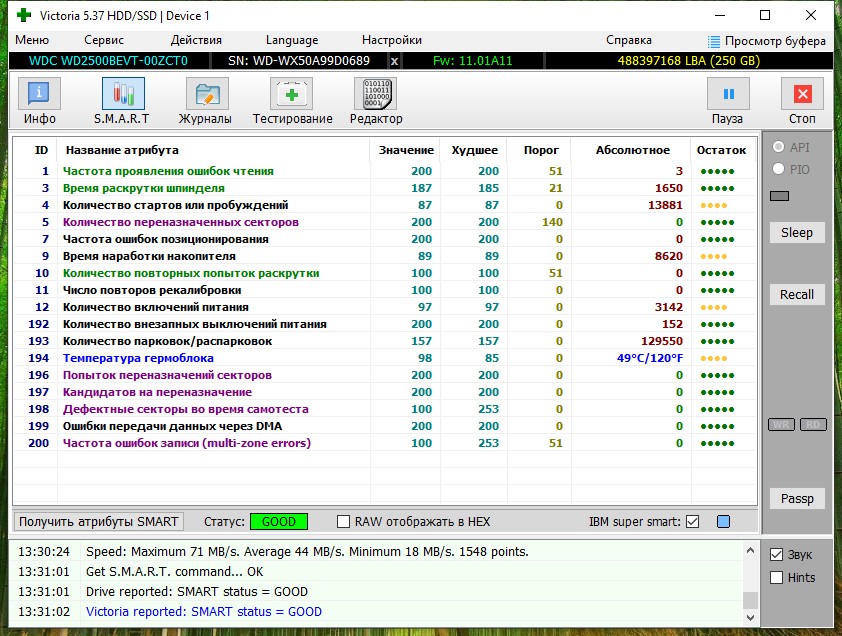Click the Victoria green cross title icon
Image resolution: width=842 pixels, height=636 pixels.
[24, 15]
